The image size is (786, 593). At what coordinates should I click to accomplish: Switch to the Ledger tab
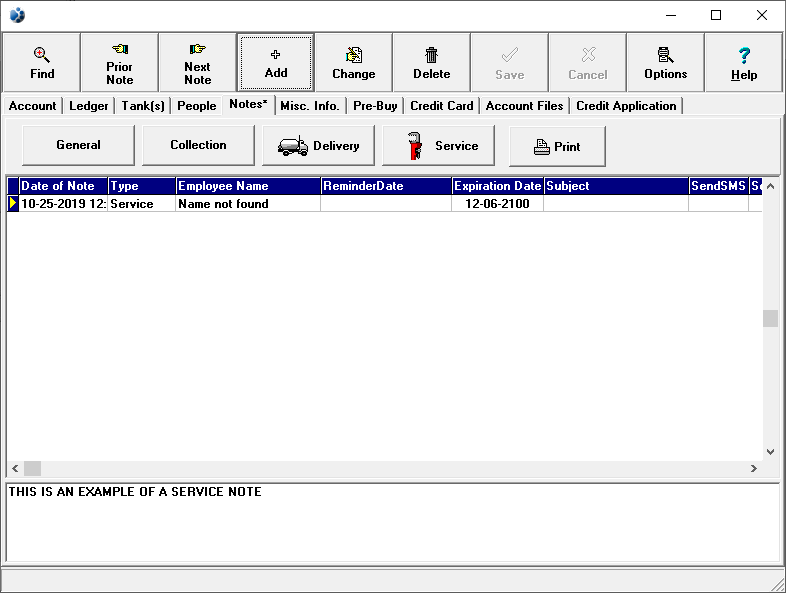89,106
